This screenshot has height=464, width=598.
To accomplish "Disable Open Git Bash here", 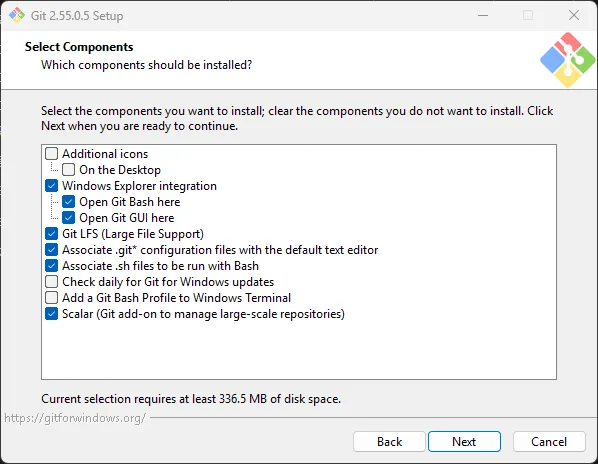I will 69,202.
